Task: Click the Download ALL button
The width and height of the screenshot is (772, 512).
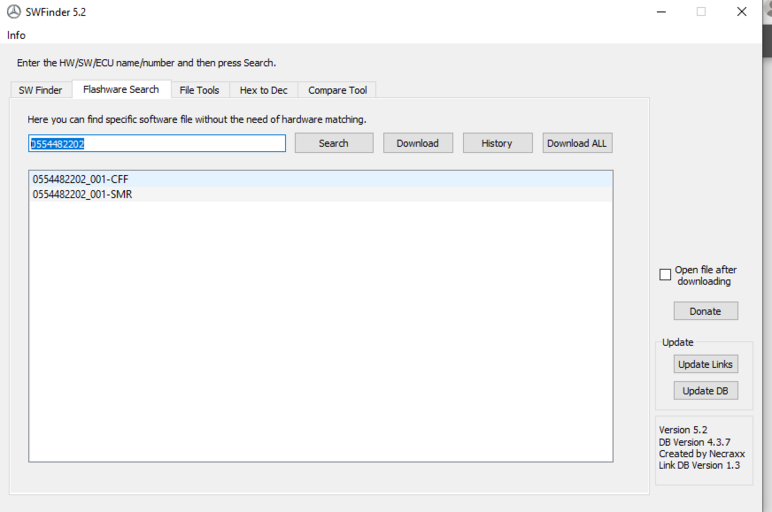Action: [576, 143]
